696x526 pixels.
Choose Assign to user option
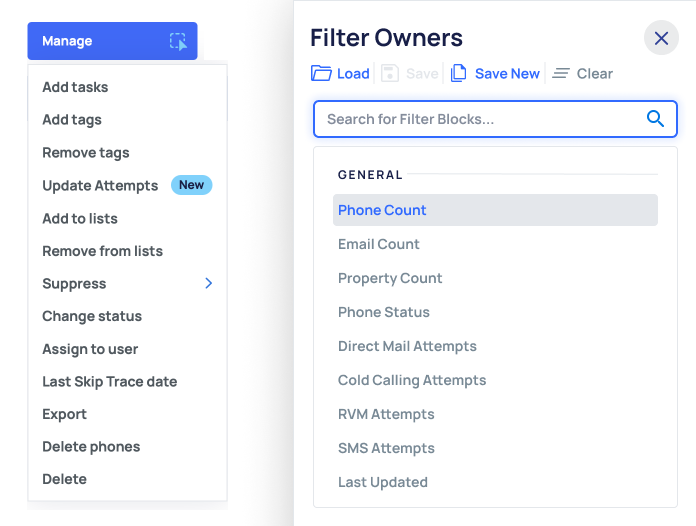pyautogui.click(x=90, y=349)
